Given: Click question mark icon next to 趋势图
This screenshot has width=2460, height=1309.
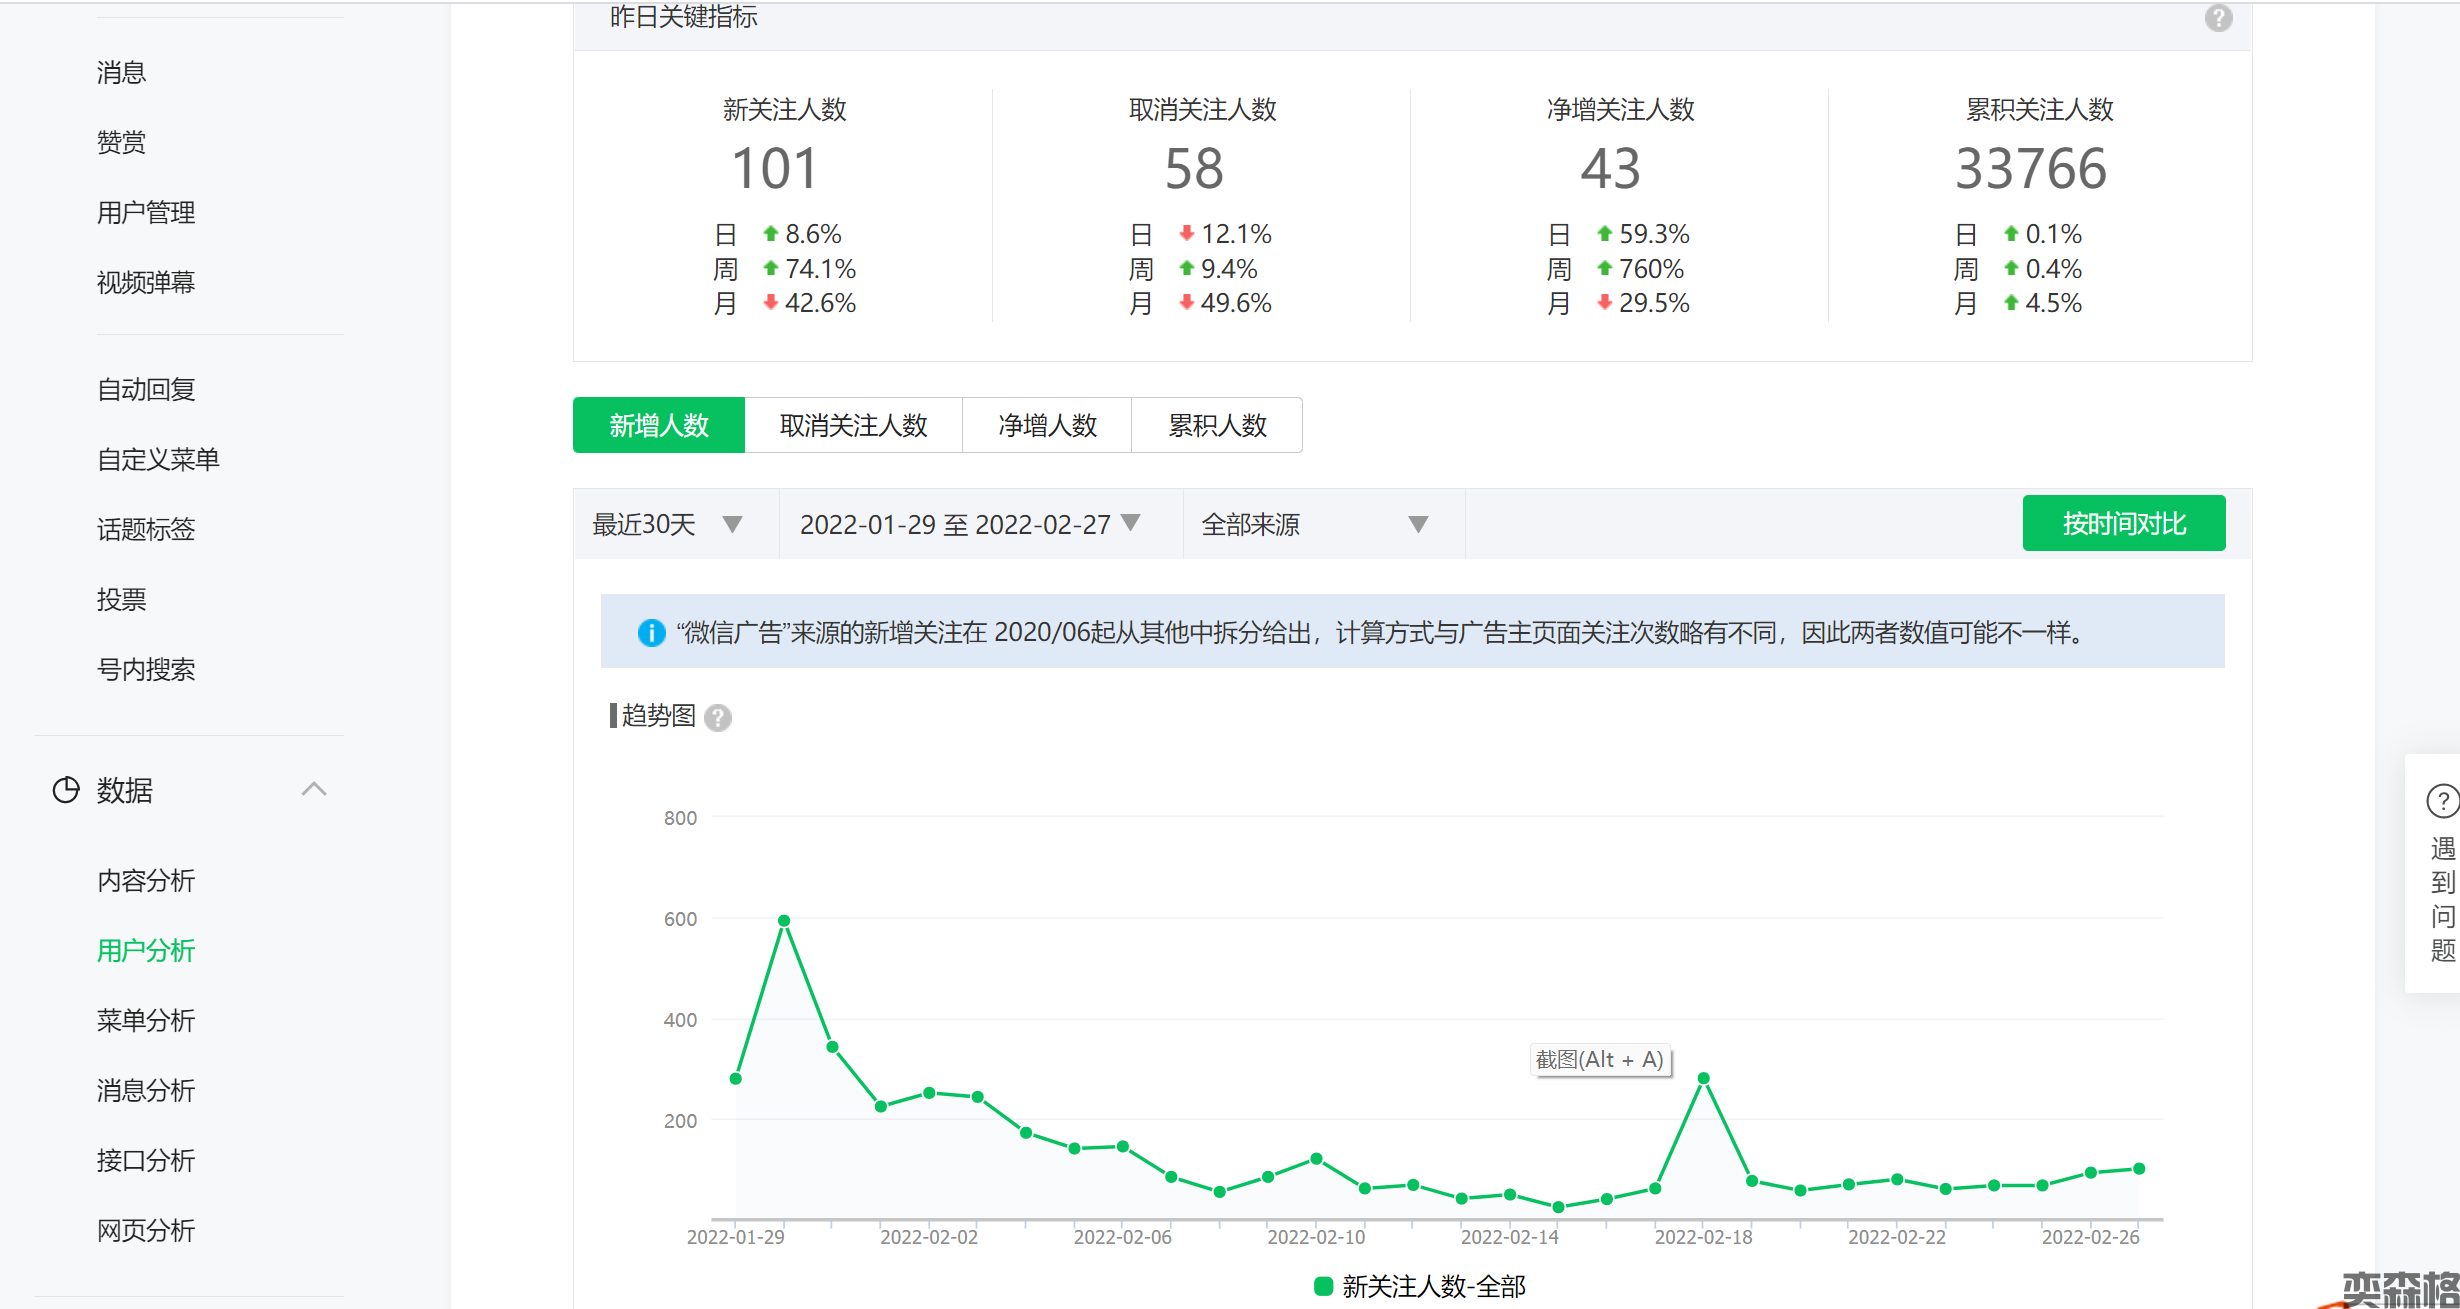Looking at the screenshot, I should pos(717,718).
